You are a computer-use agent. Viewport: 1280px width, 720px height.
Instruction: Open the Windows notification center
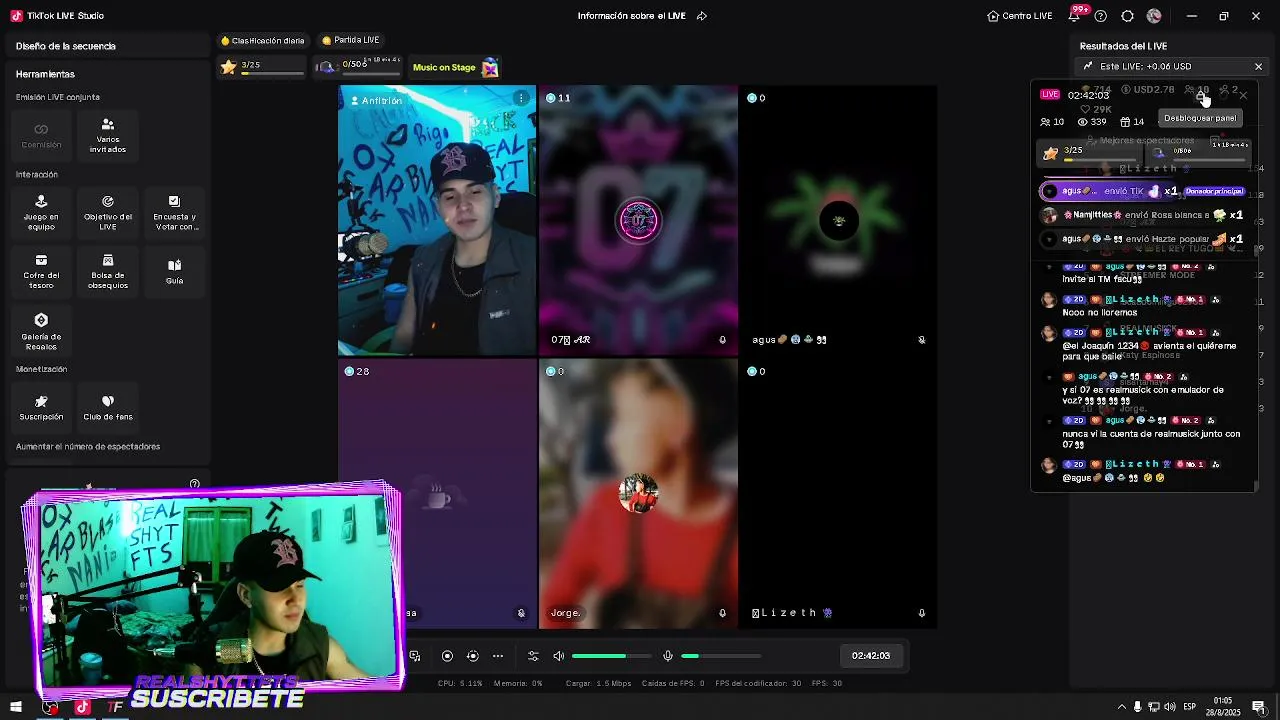tap(1259, 707)
